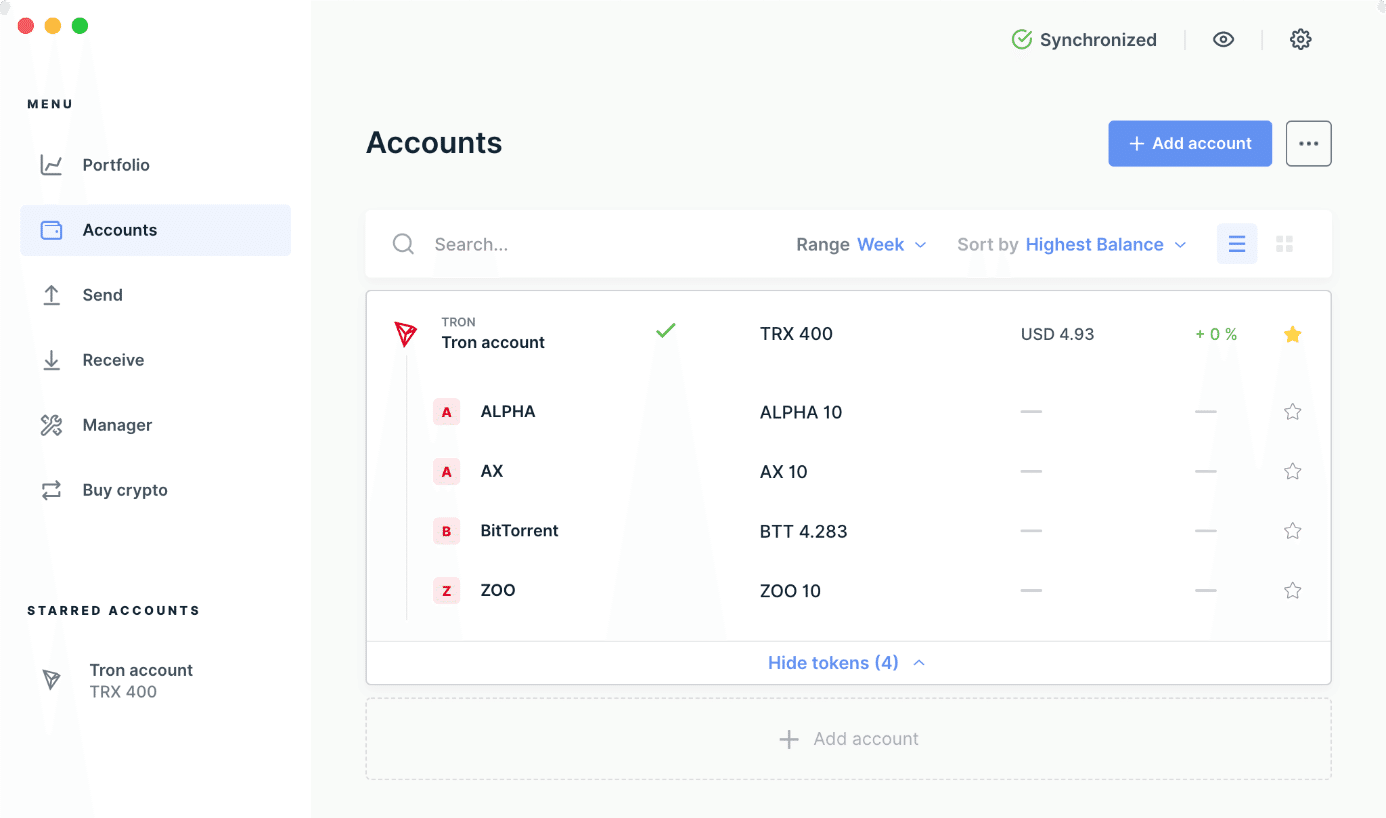
Task: Click the blue Add account button
Action: coord(1190,144)
